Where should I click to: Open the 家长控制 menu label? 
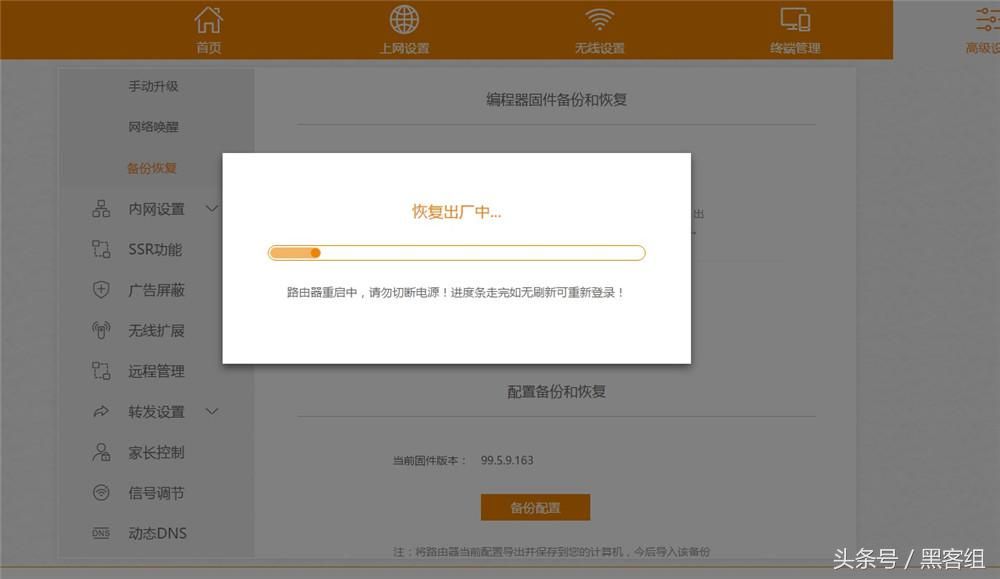point(156,452)
